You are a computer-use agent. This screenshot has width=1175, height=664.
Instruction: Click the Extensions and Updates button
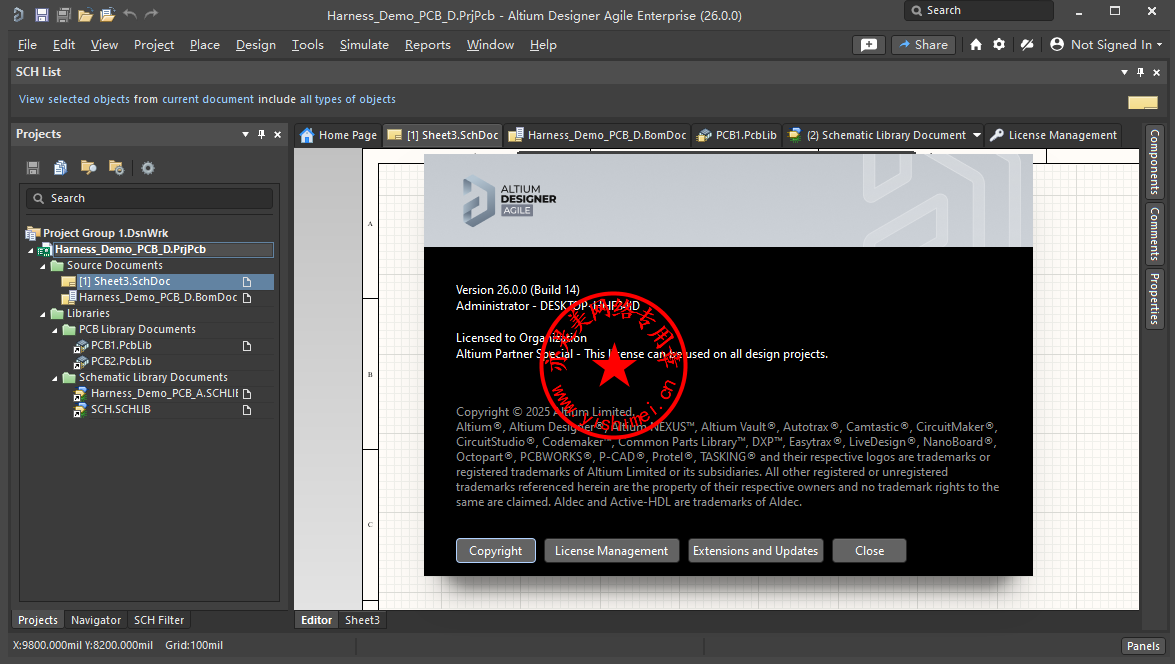[755, 551]
